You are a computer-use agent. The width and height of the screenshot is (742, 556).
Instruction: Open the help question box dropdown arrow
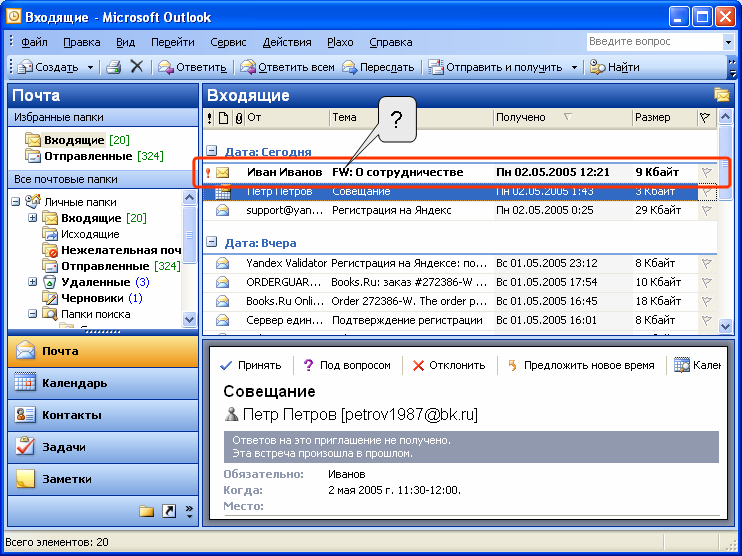tap(728, 42)
